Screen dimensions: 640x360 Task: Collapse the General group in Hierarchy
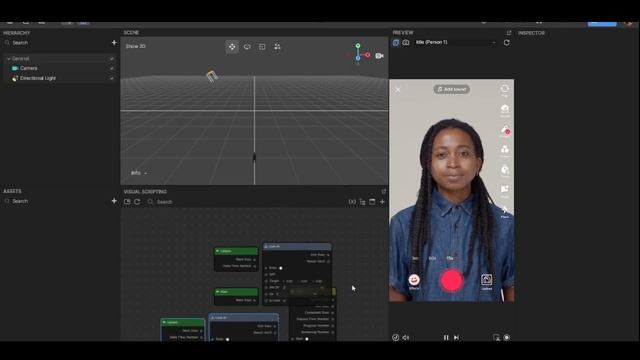tap(9, 59)
